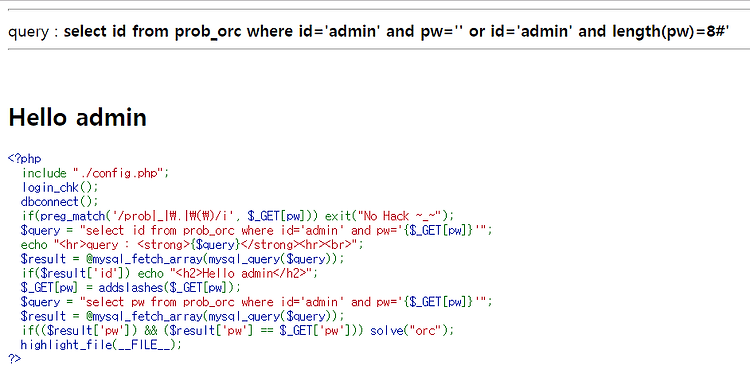Click the include "./config.php" line
This screenshot has width=750, height=377.
[95, 173]
